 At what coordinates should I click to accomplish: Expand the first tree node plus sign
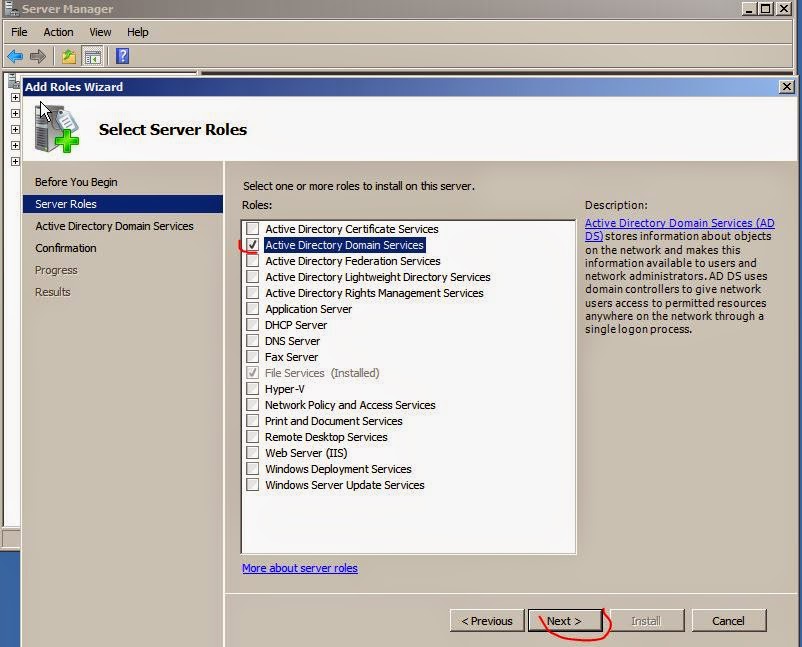point(15,97)
